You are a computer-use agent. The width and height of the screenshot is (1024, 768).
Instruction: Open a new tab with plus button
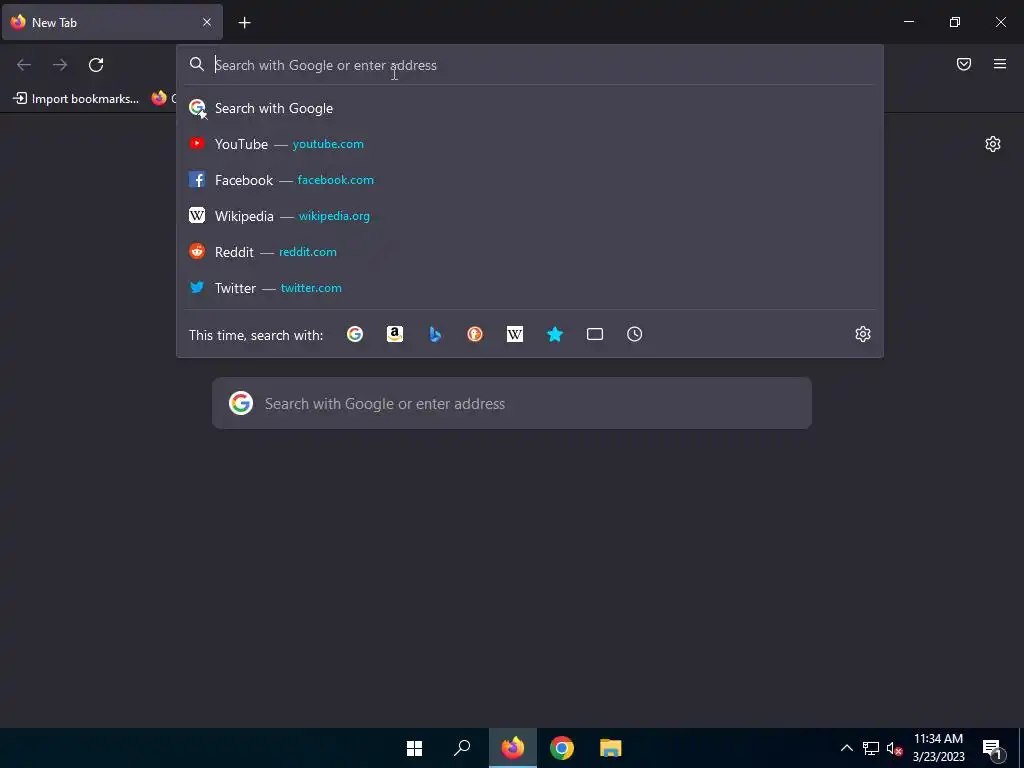pos(244,23)
